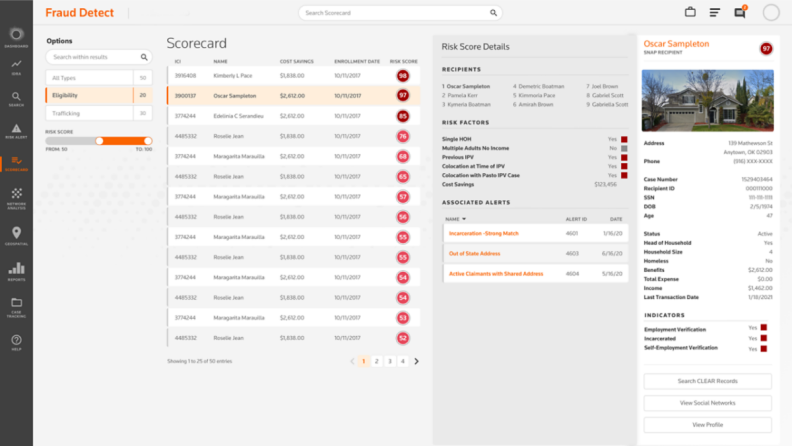
Task: Go to Geospatial map view
Action: [x=16, y=234]
